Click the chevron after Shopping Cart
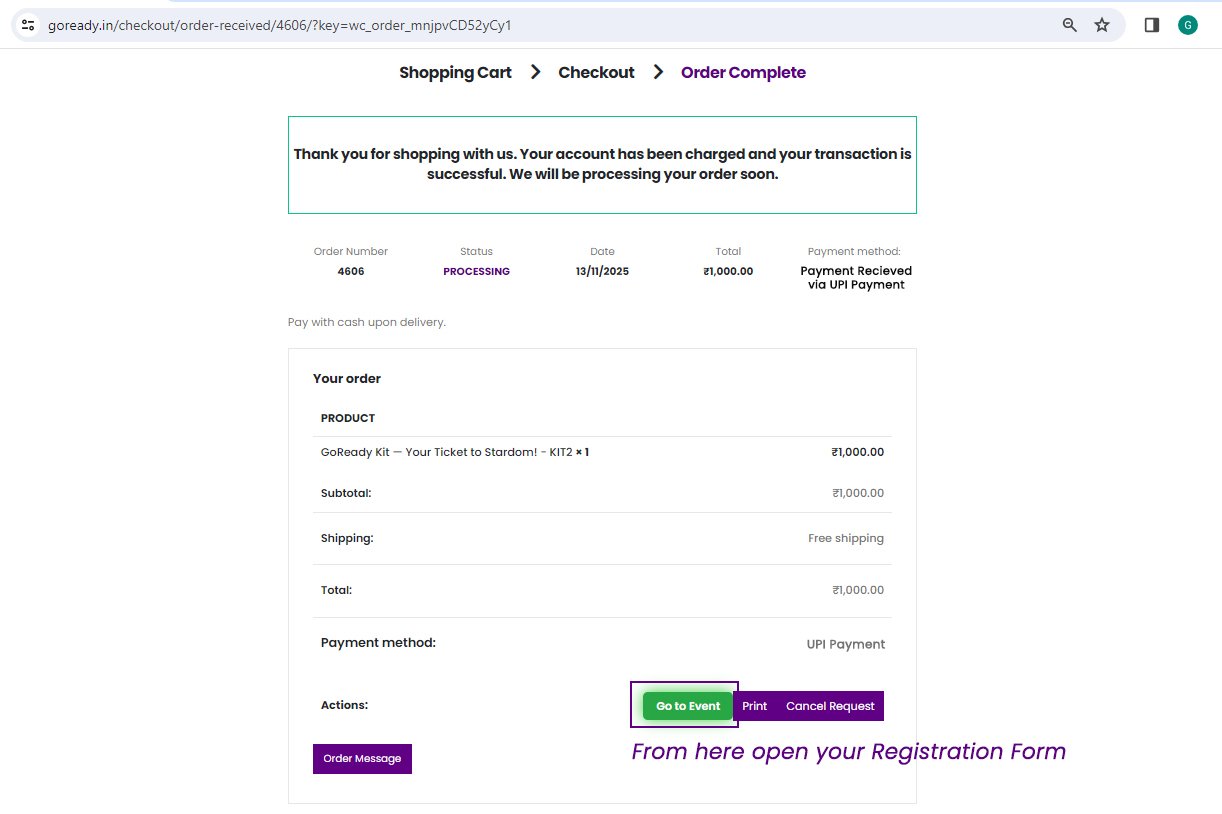The image size is (1222, 814). (536, 72)
